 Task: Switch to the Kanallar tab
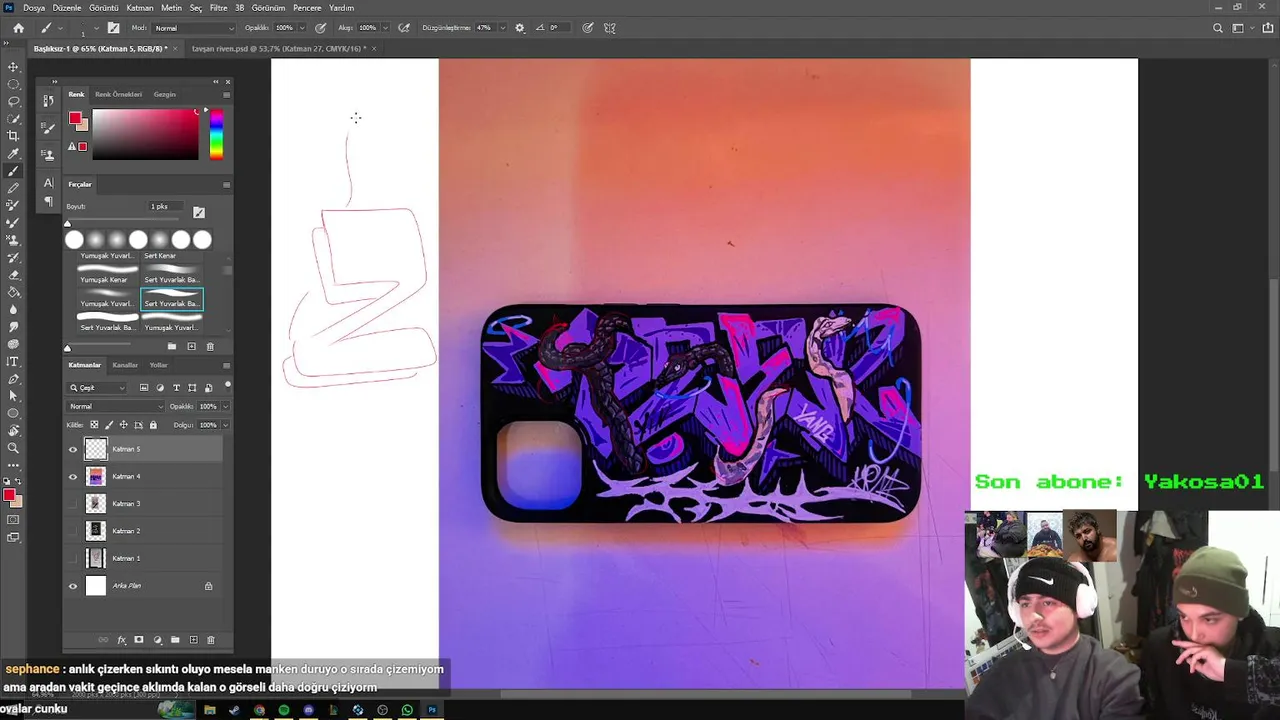click(x=125, y=365)
